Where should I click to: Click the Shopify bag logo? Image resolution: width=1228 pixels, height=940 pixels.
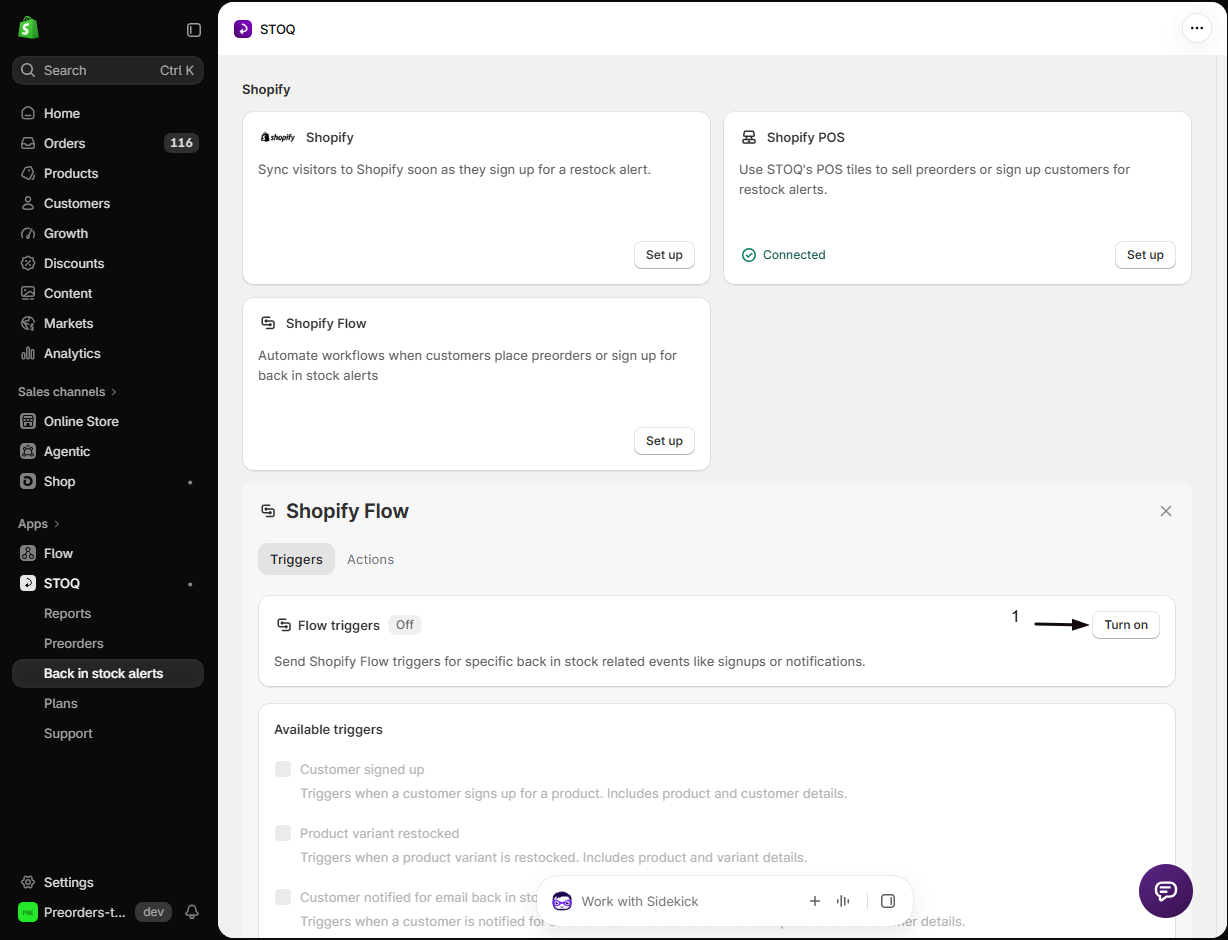point(28,28)
